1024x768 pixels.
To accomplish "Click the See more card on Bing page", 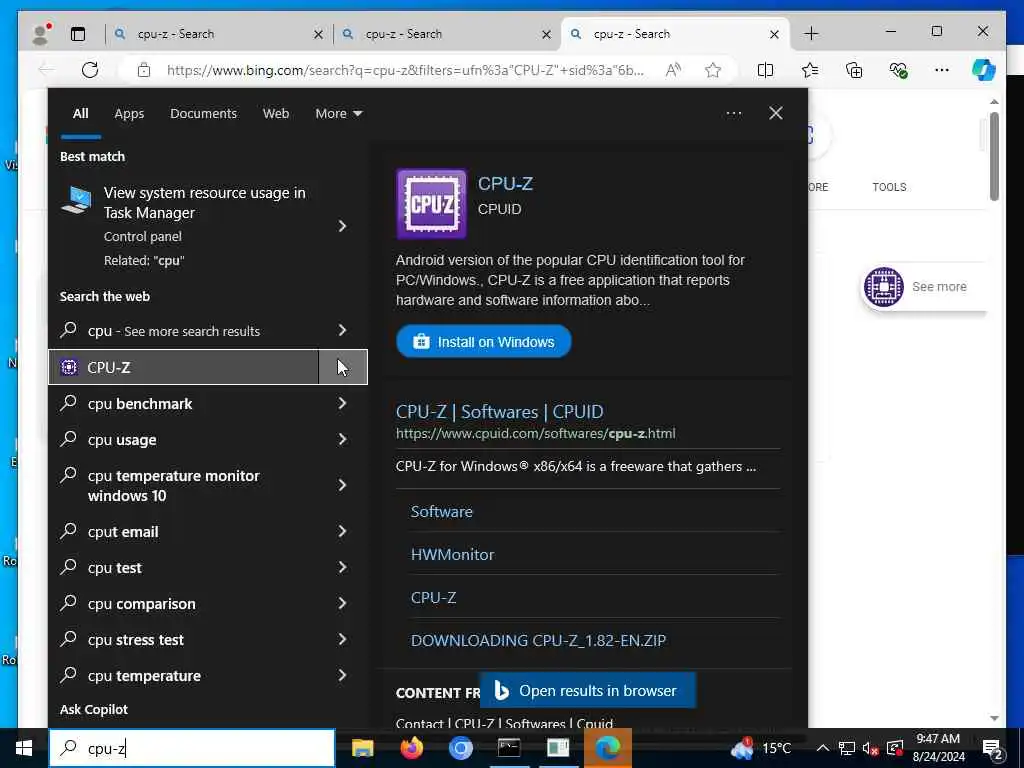I will tap(922, 287).
